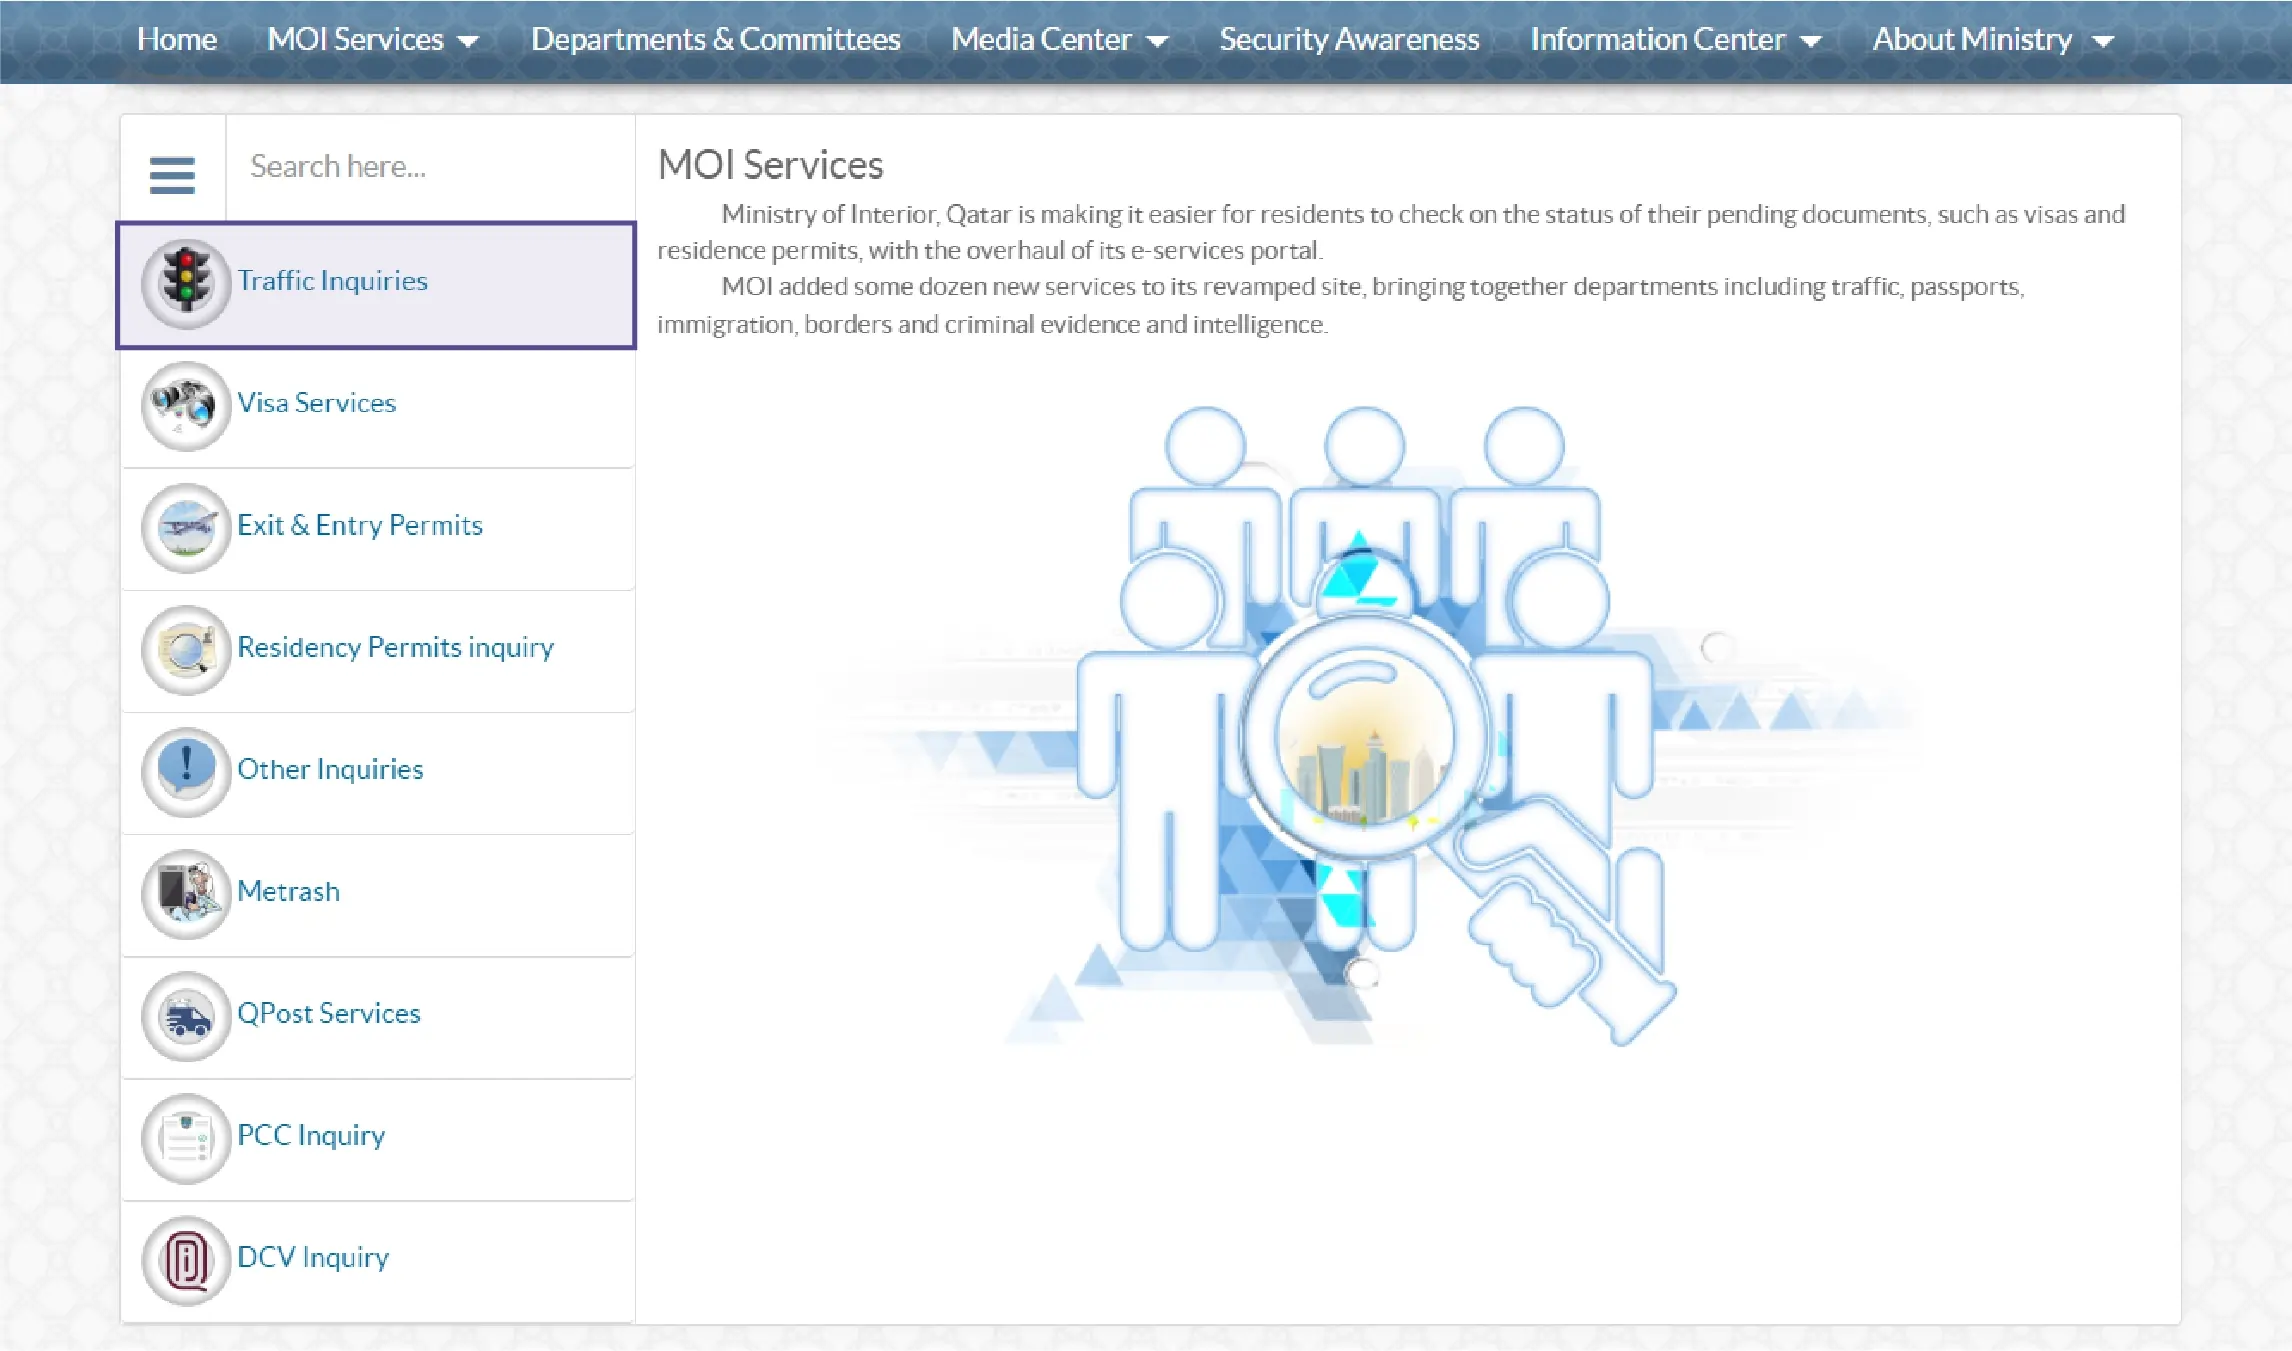Click the Other Inquiries exclamation icon
Viewport: 2292px width, 1351px height.
pyautogui.click(x=186, y=772)
